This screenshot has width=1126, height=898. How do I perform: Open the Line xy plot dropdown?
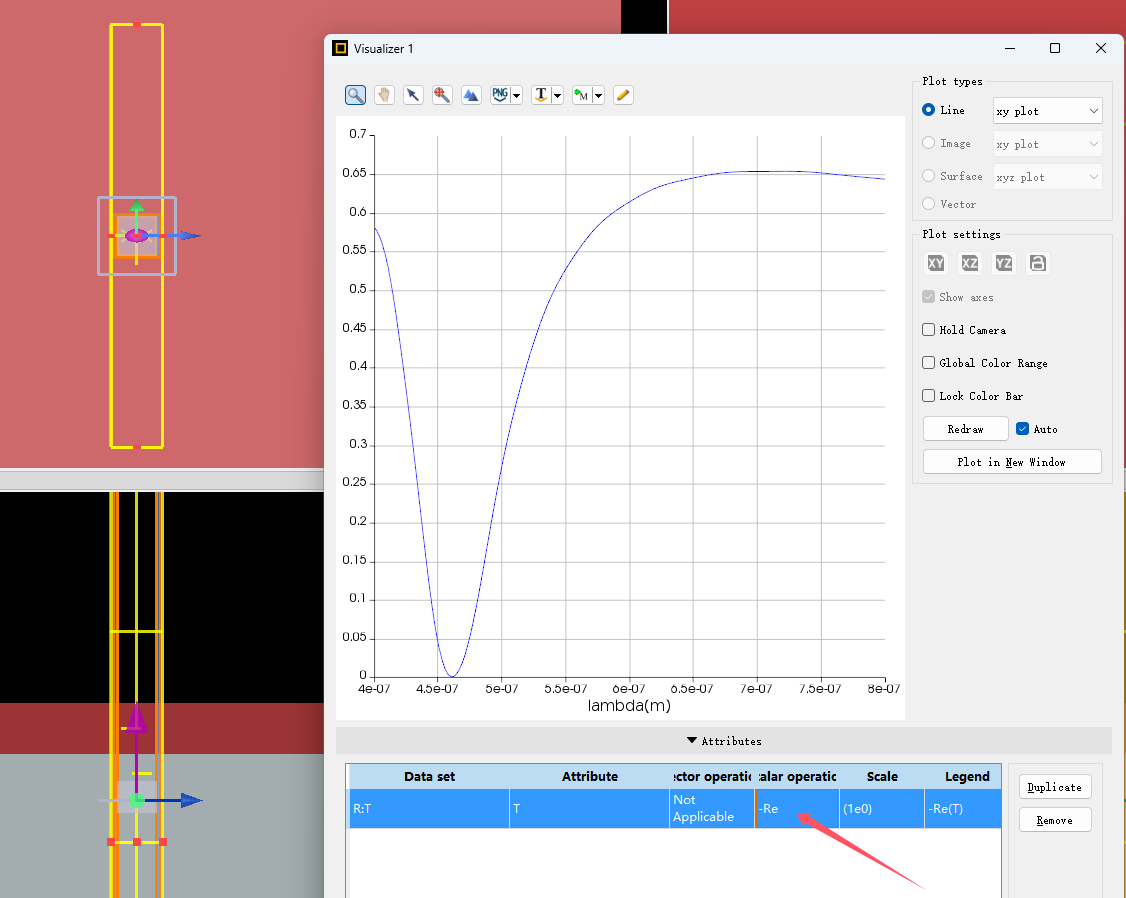pos(1047,111)
